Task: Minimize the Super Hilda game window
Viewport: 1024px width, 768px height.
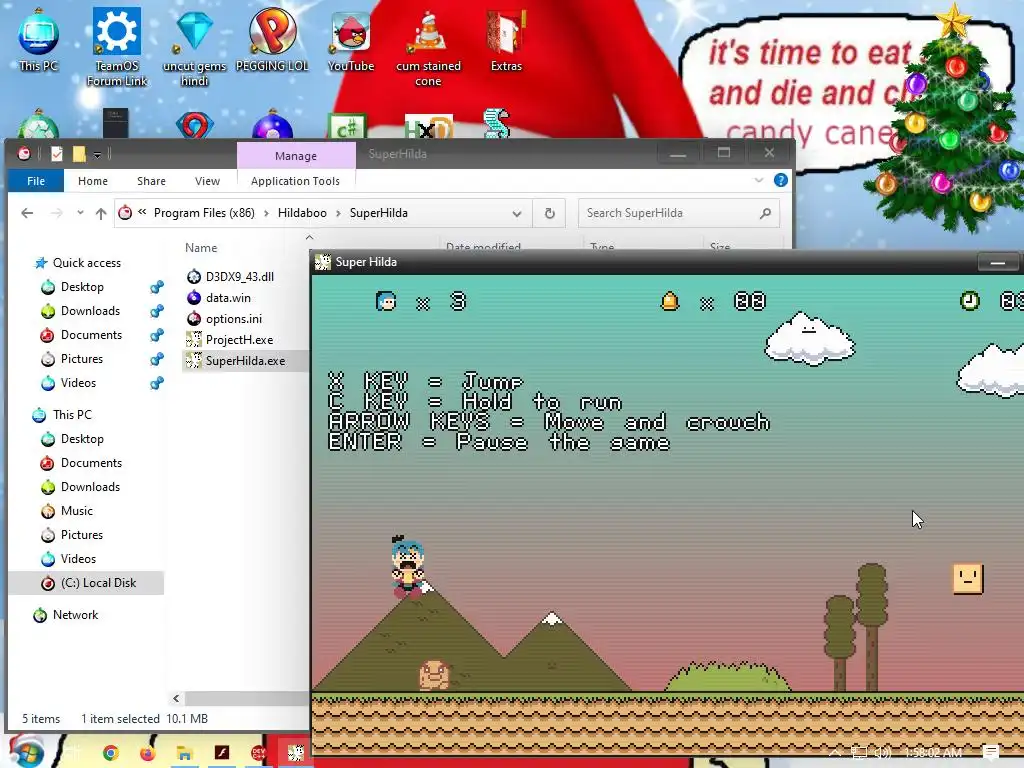Action: [998, 262]
